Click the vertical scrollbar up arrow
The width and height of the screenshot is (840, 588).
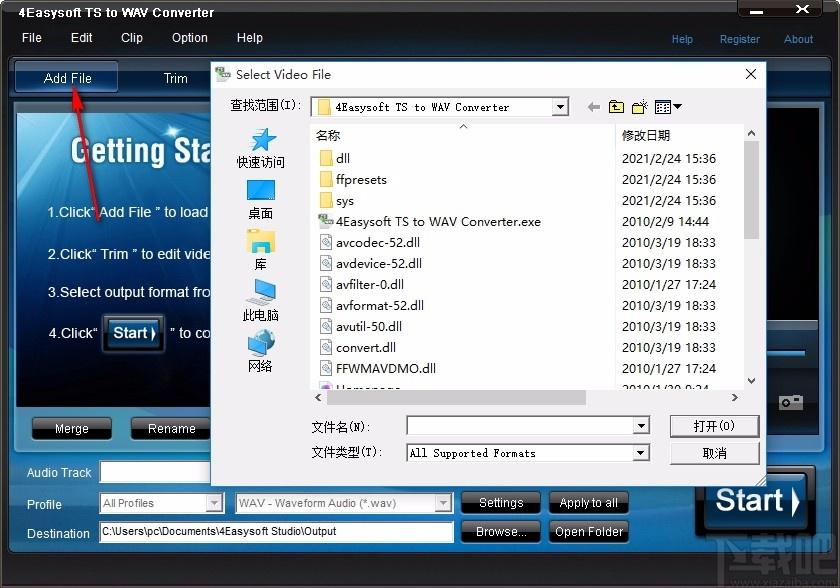[751, 133]
